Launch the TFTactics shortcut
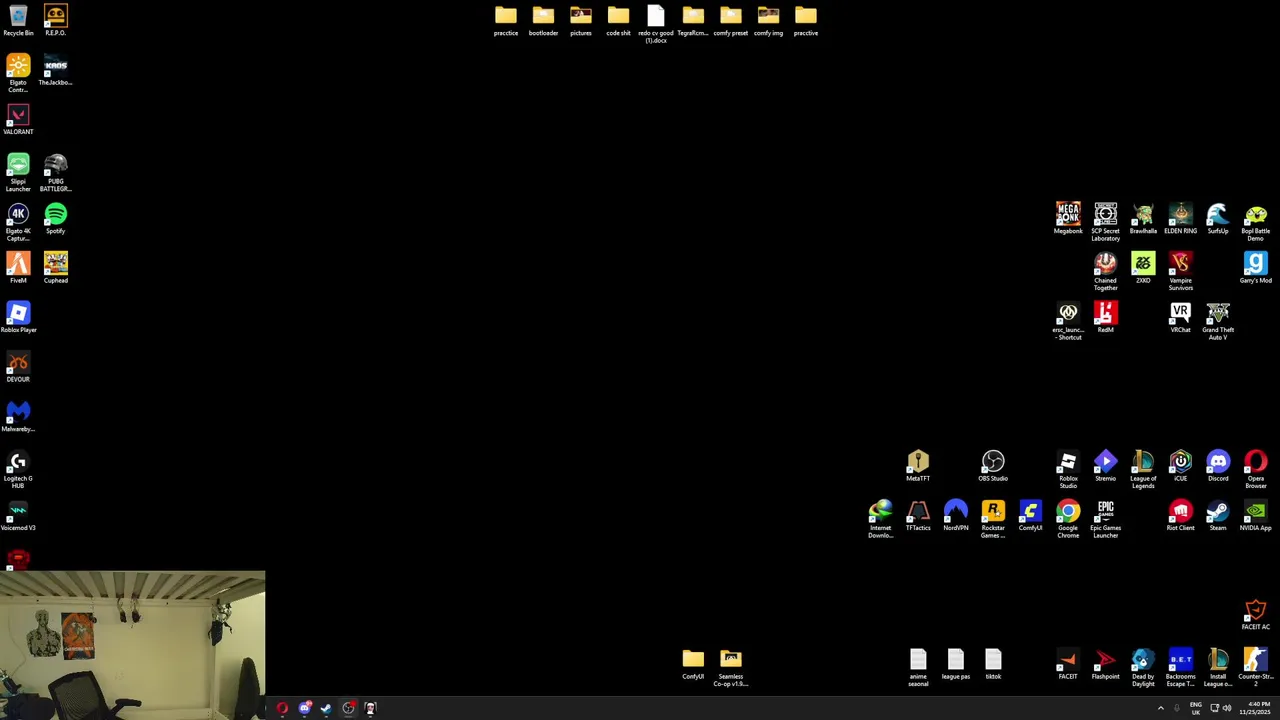This screenshot has height=720, width=1280. click(918, 515)
